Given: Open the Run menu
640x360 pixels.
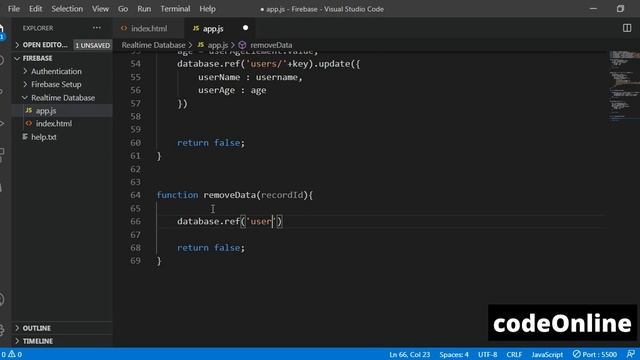Looking at the screenshot, I should tap(144, 9).
